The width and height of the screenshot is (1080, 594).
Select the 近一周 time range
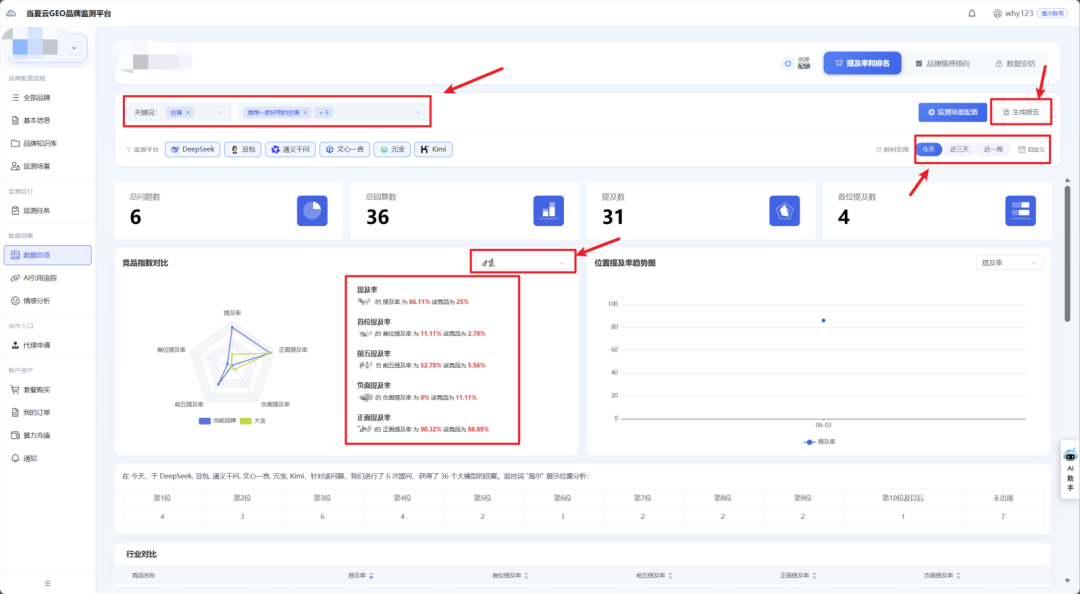point(993,150)
